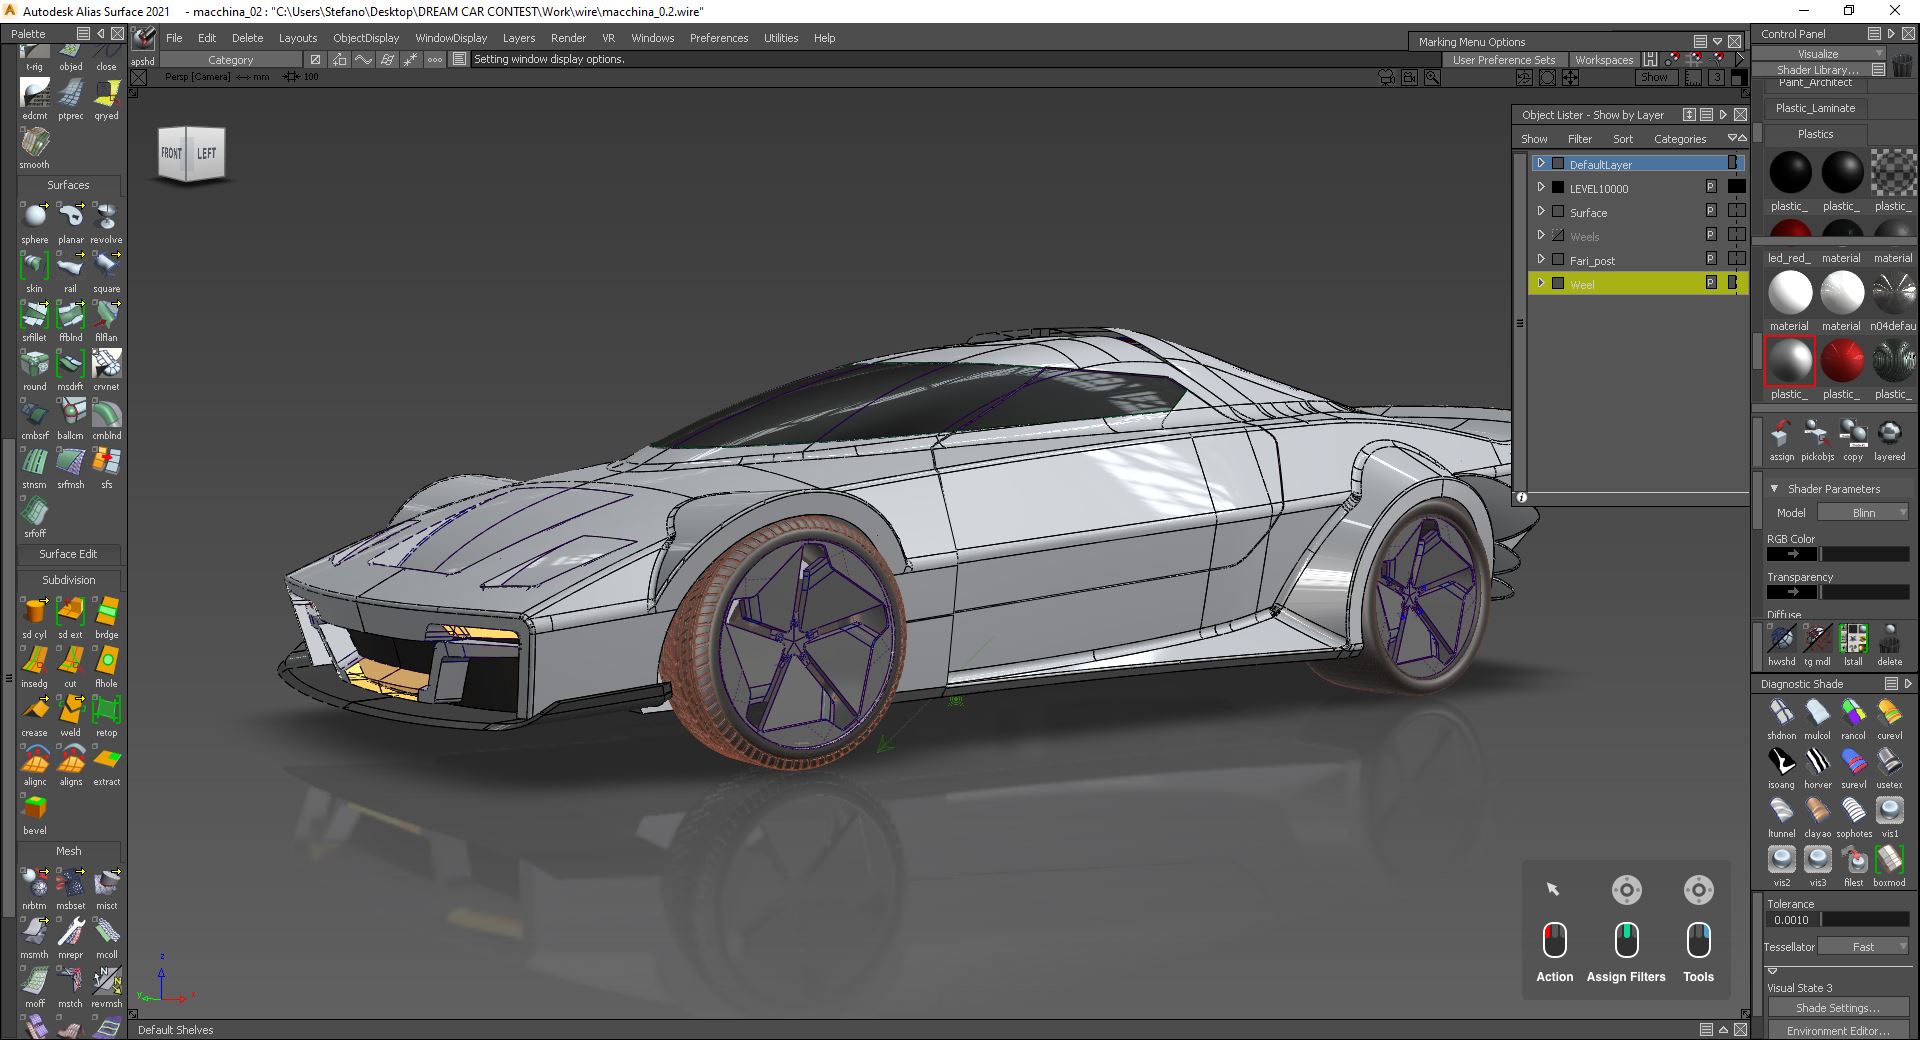This screenshot has height=1040, width=1920.
Task: Open the Preferences menu
Action: pyautogui.click(x=719, y=38)
